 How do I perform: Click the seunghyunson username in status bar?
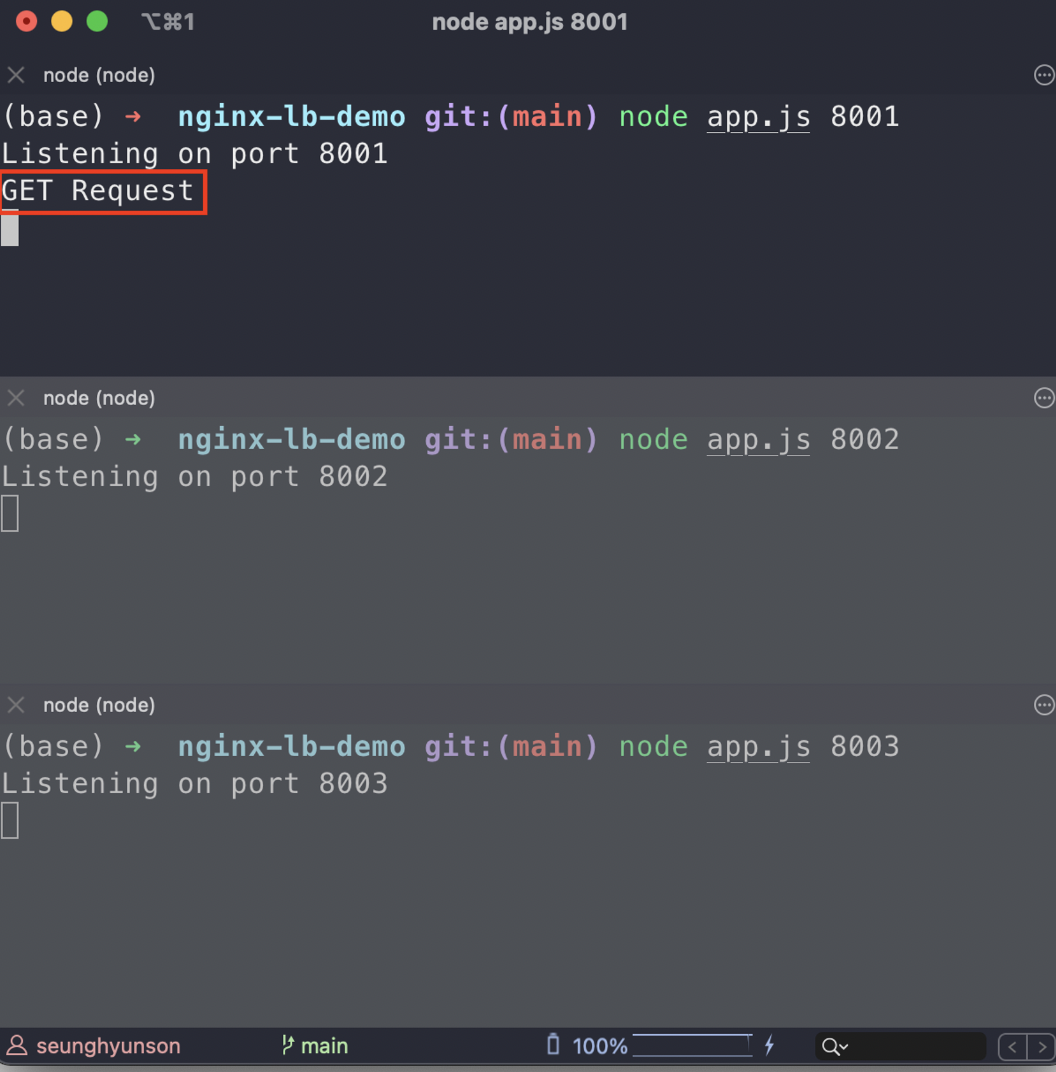[108, 1046]
